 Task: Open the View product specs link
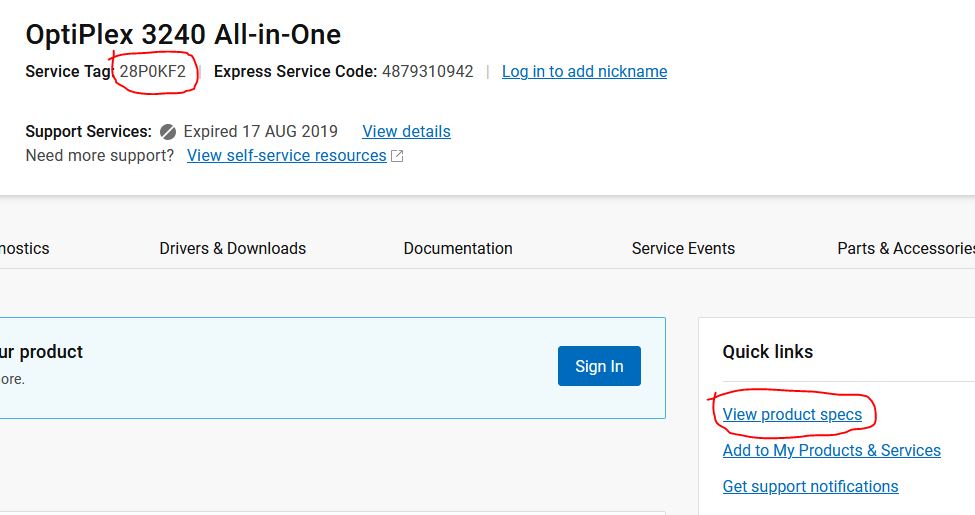(792, 414)
